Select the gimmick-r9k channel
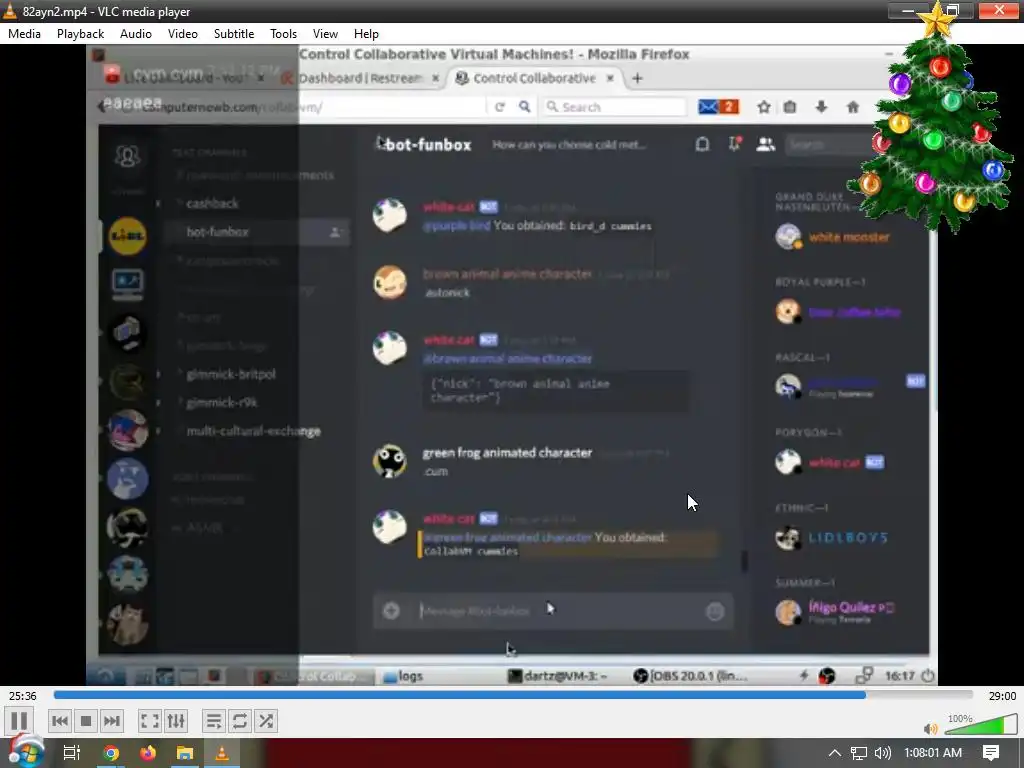This screenshot has width=1024, height=768. pyautogui.click(x=221, y=403)
